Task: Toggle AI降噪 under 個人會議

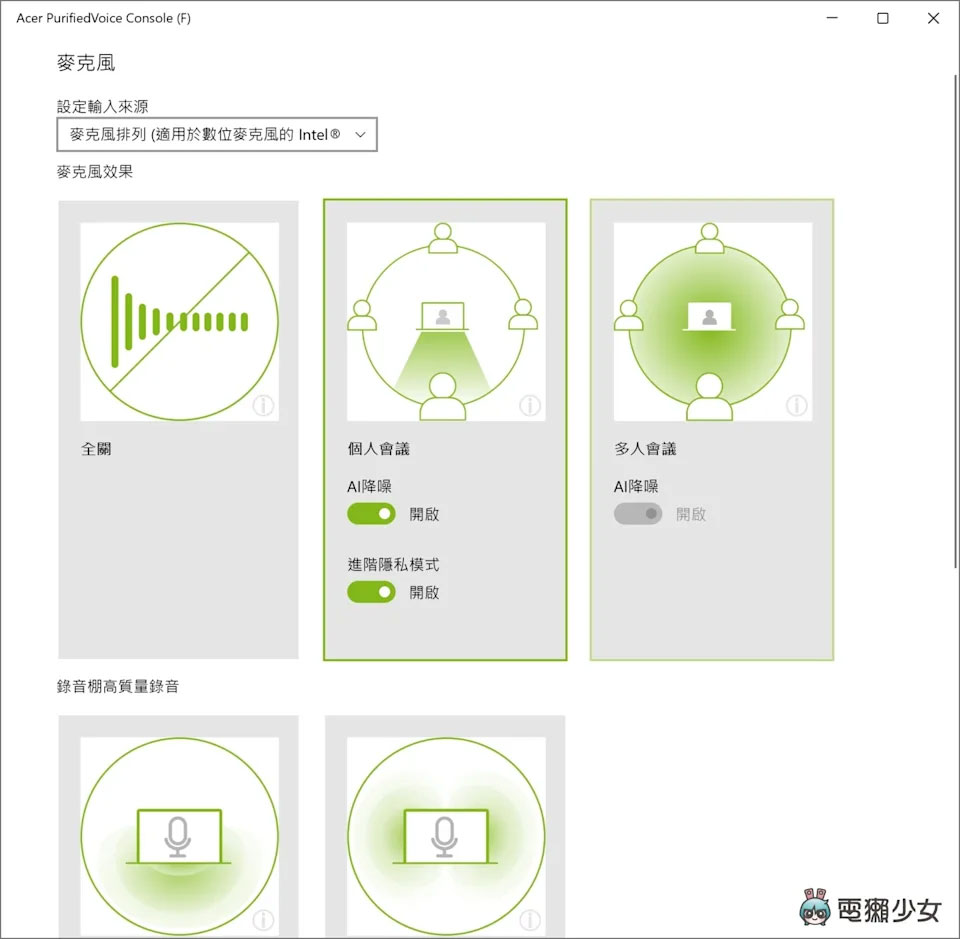Action: coord(372,514)
